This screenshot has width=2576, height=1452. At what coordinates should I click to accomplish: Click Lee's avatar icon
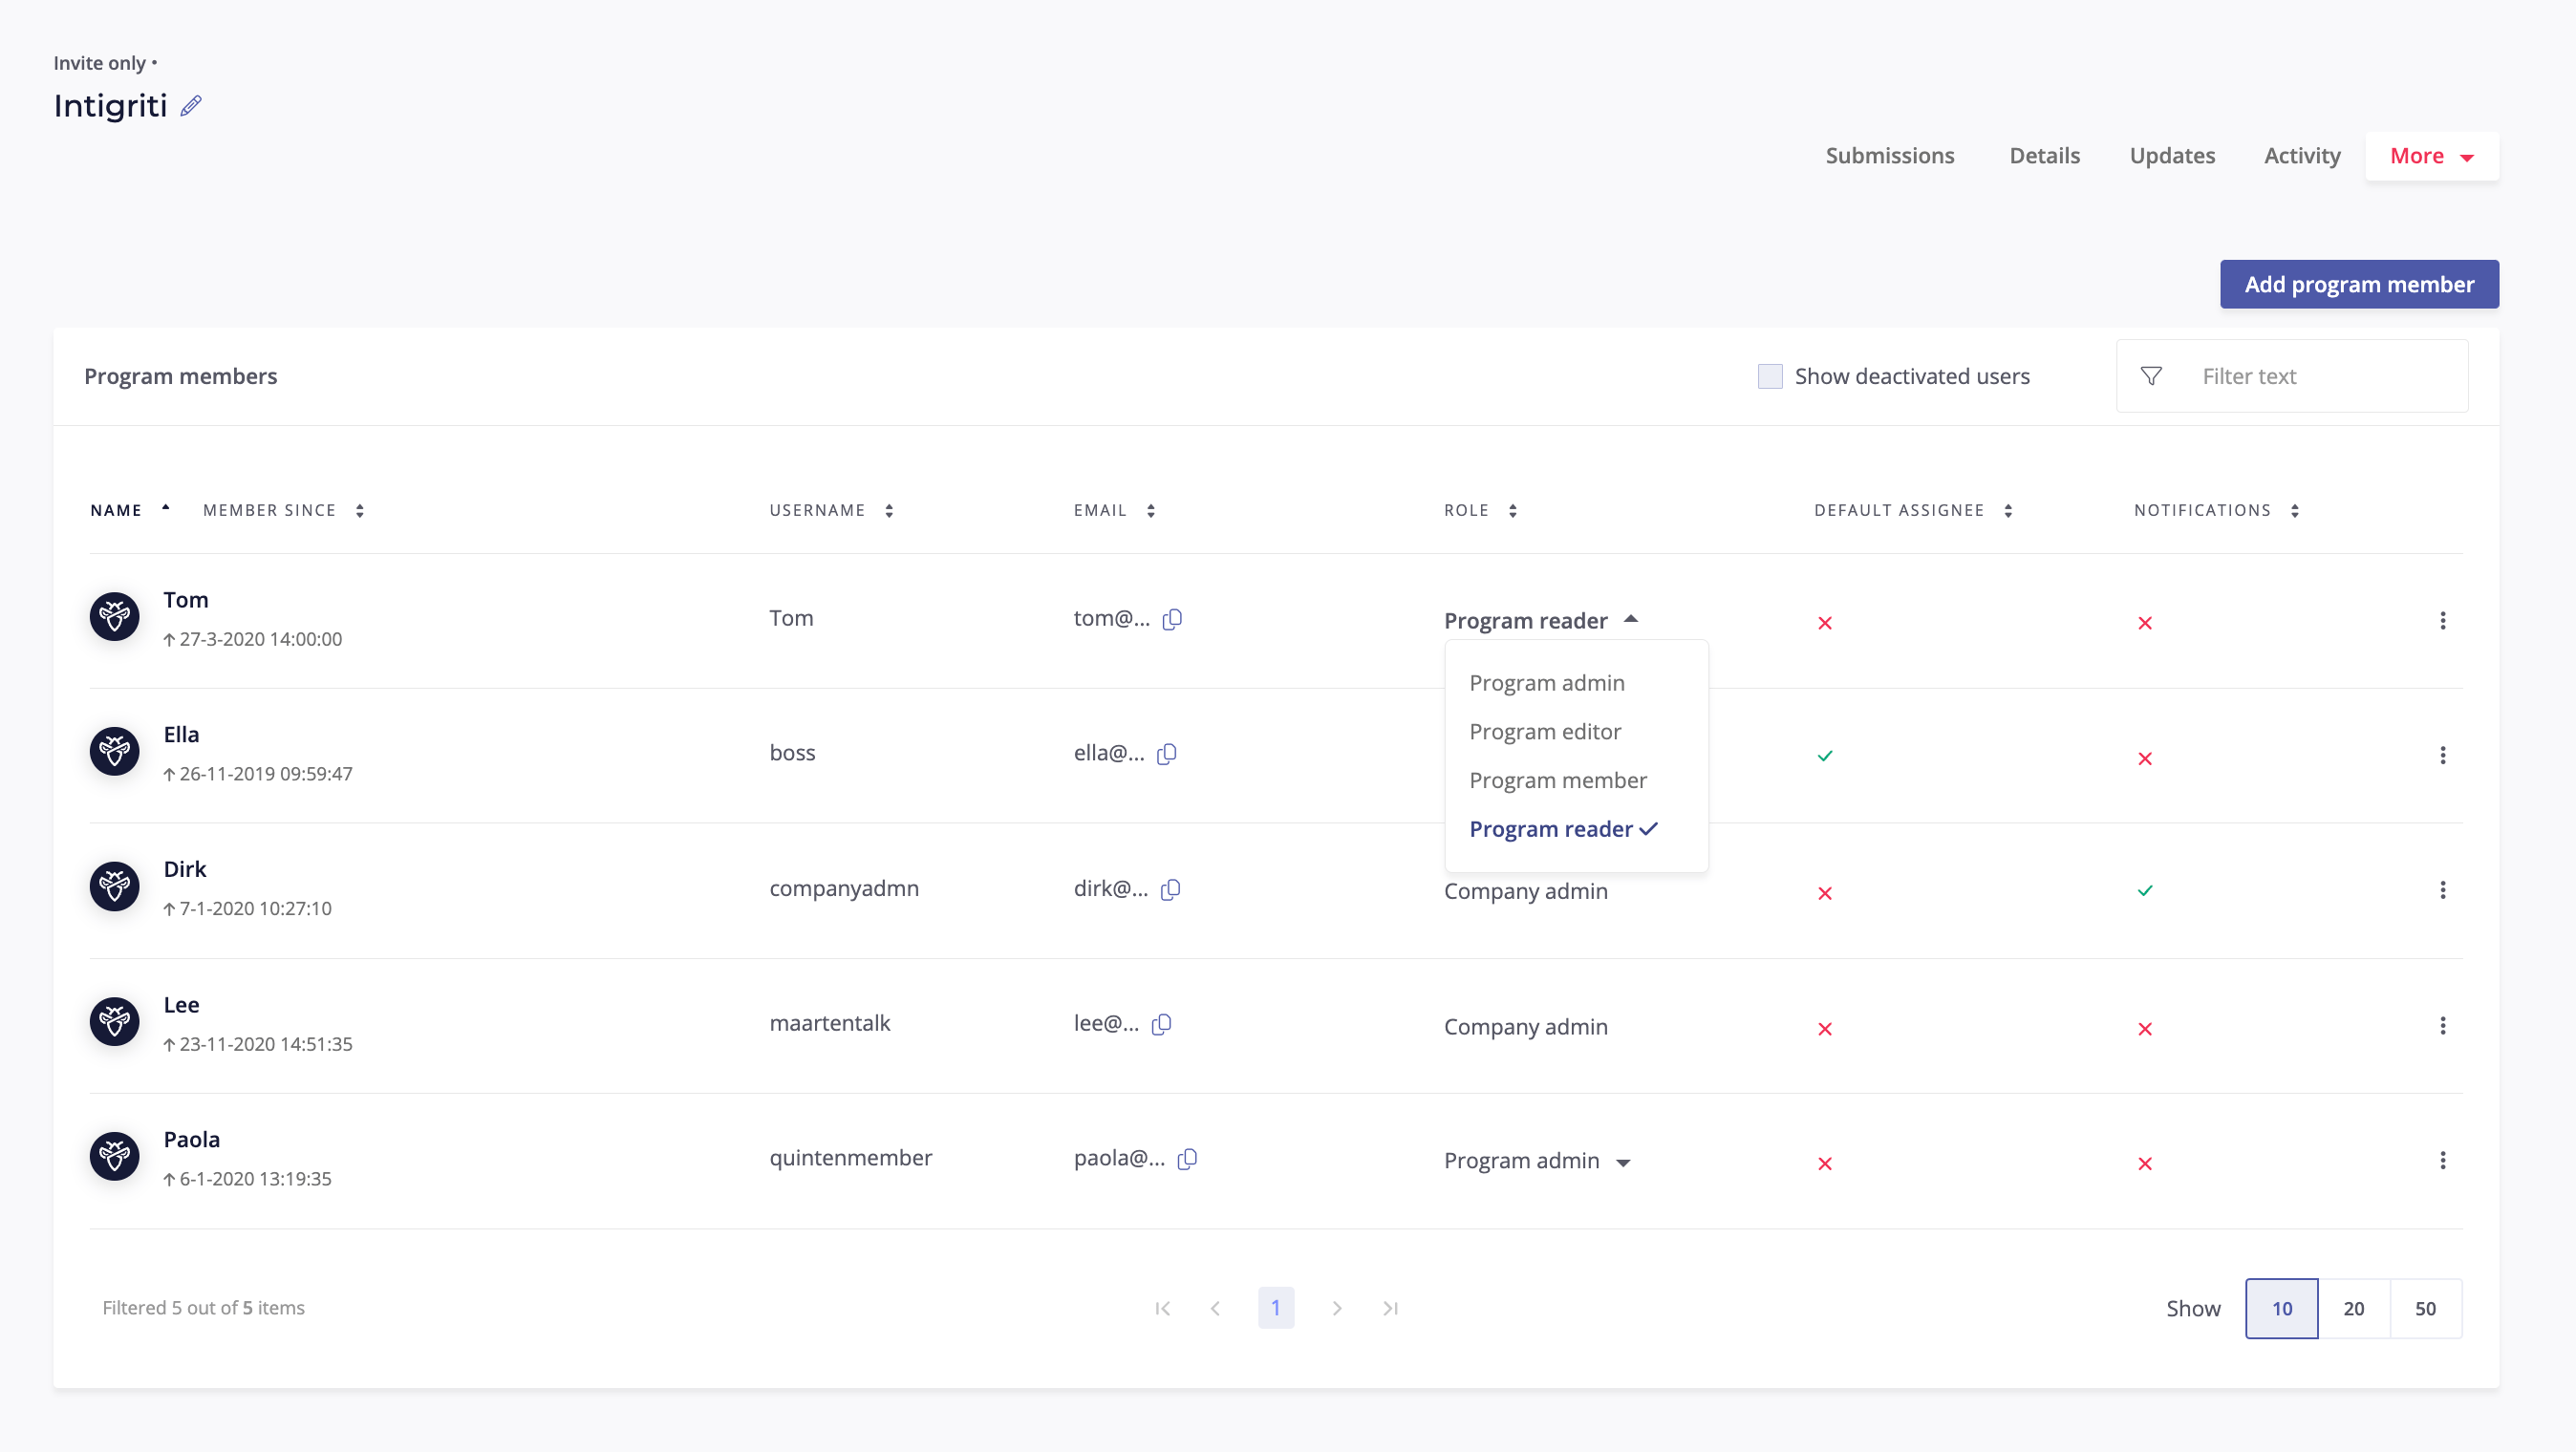[115, 1021]
